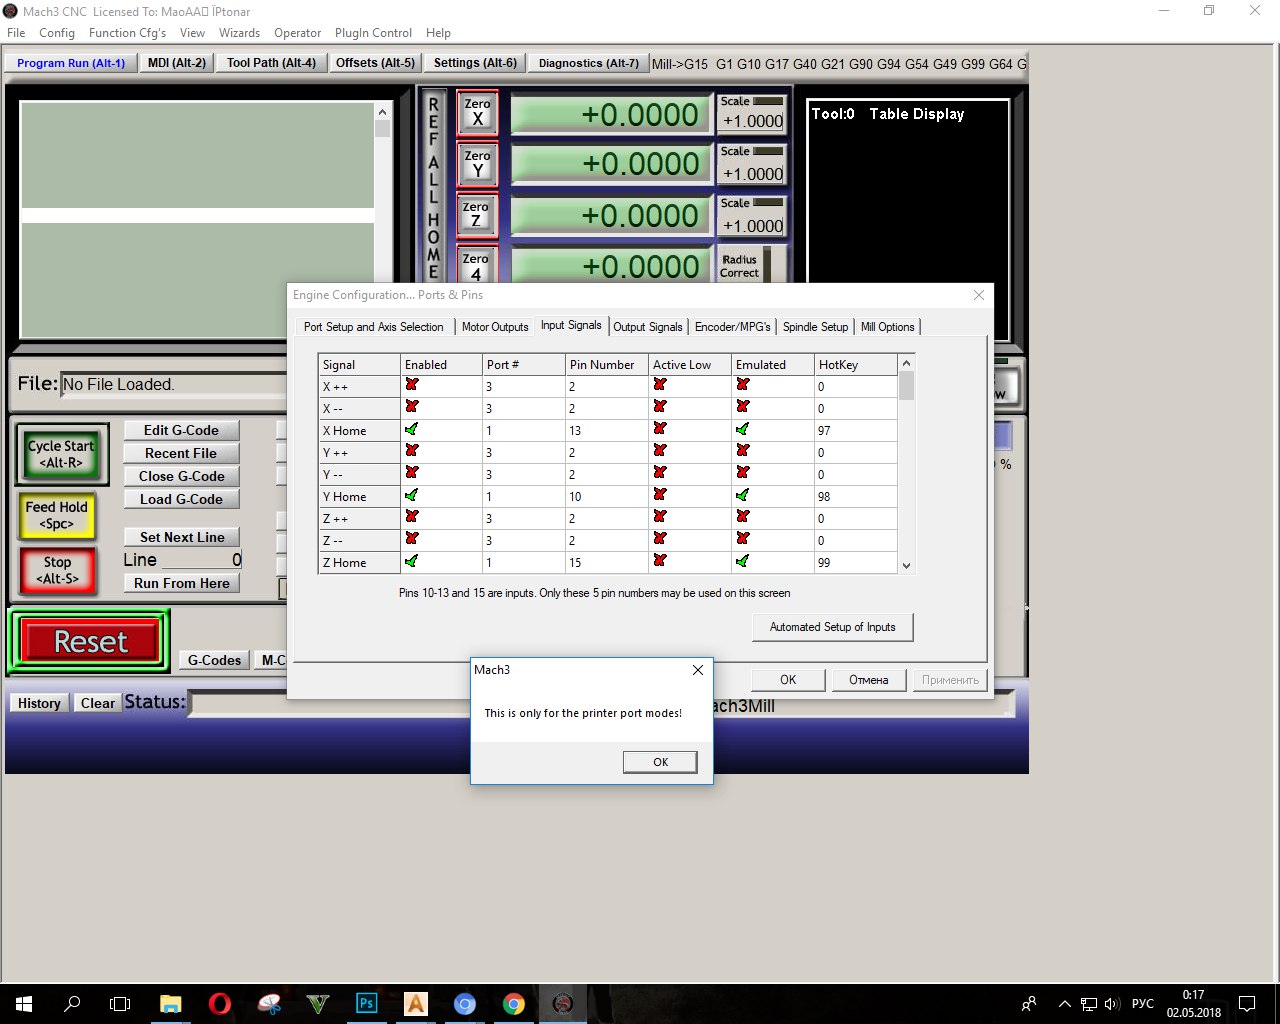Click the Cycle Start button
The height and width of the screenshot is (1024, 1280).
61,454
